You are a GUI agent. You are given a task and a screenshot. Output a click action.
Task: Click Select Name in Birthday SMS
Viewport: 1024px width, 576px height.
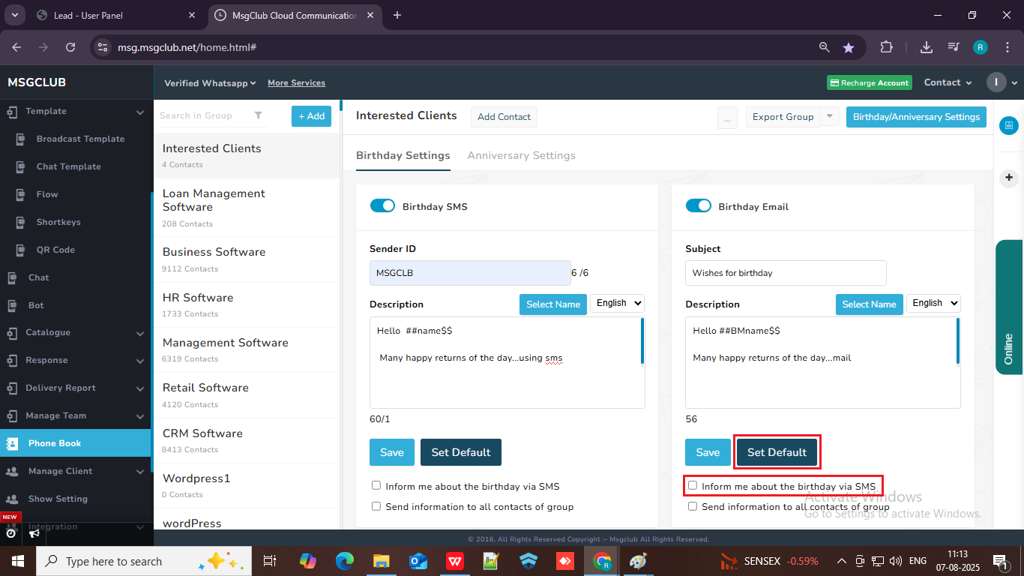click(552, 304)
